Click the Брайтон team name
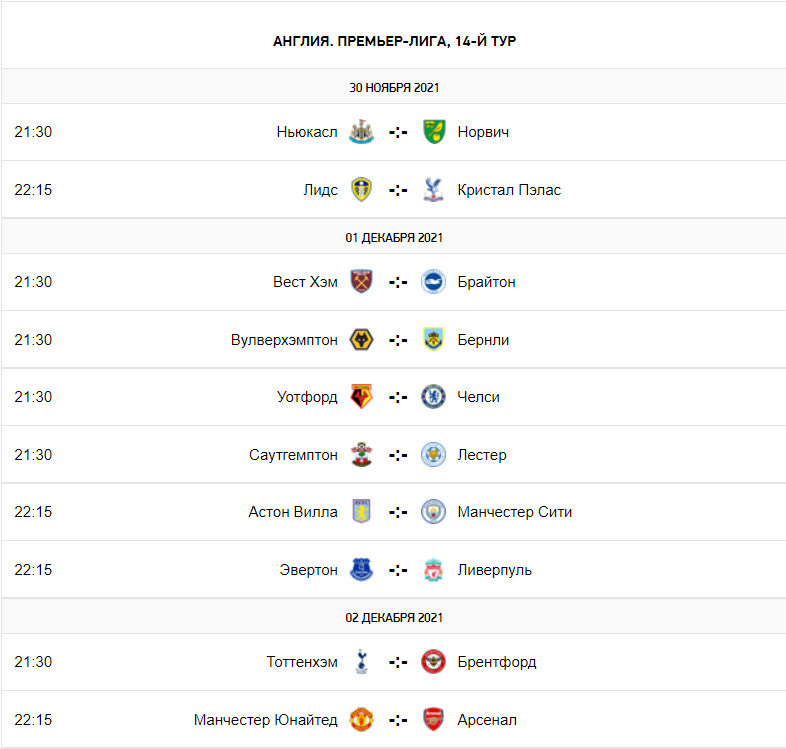786x749 pixels. pyautogui.click(x=486, y=282)
